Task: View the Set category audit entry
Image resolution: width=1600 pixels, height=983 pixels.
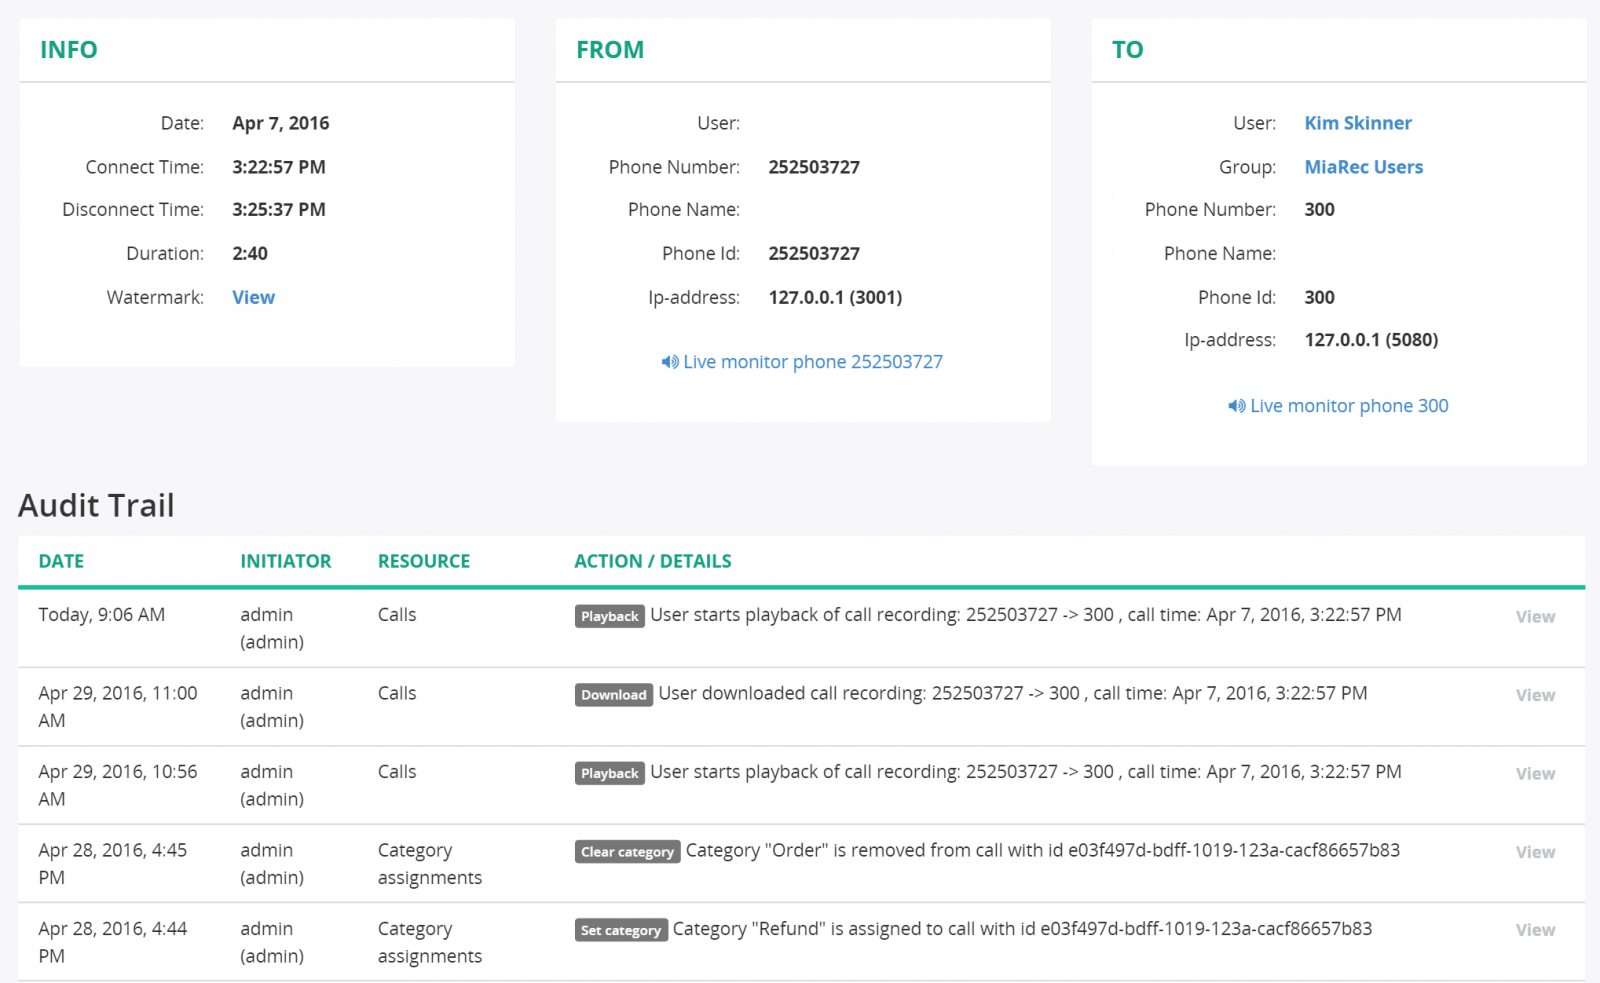Action: click(x=1534, y=930)
